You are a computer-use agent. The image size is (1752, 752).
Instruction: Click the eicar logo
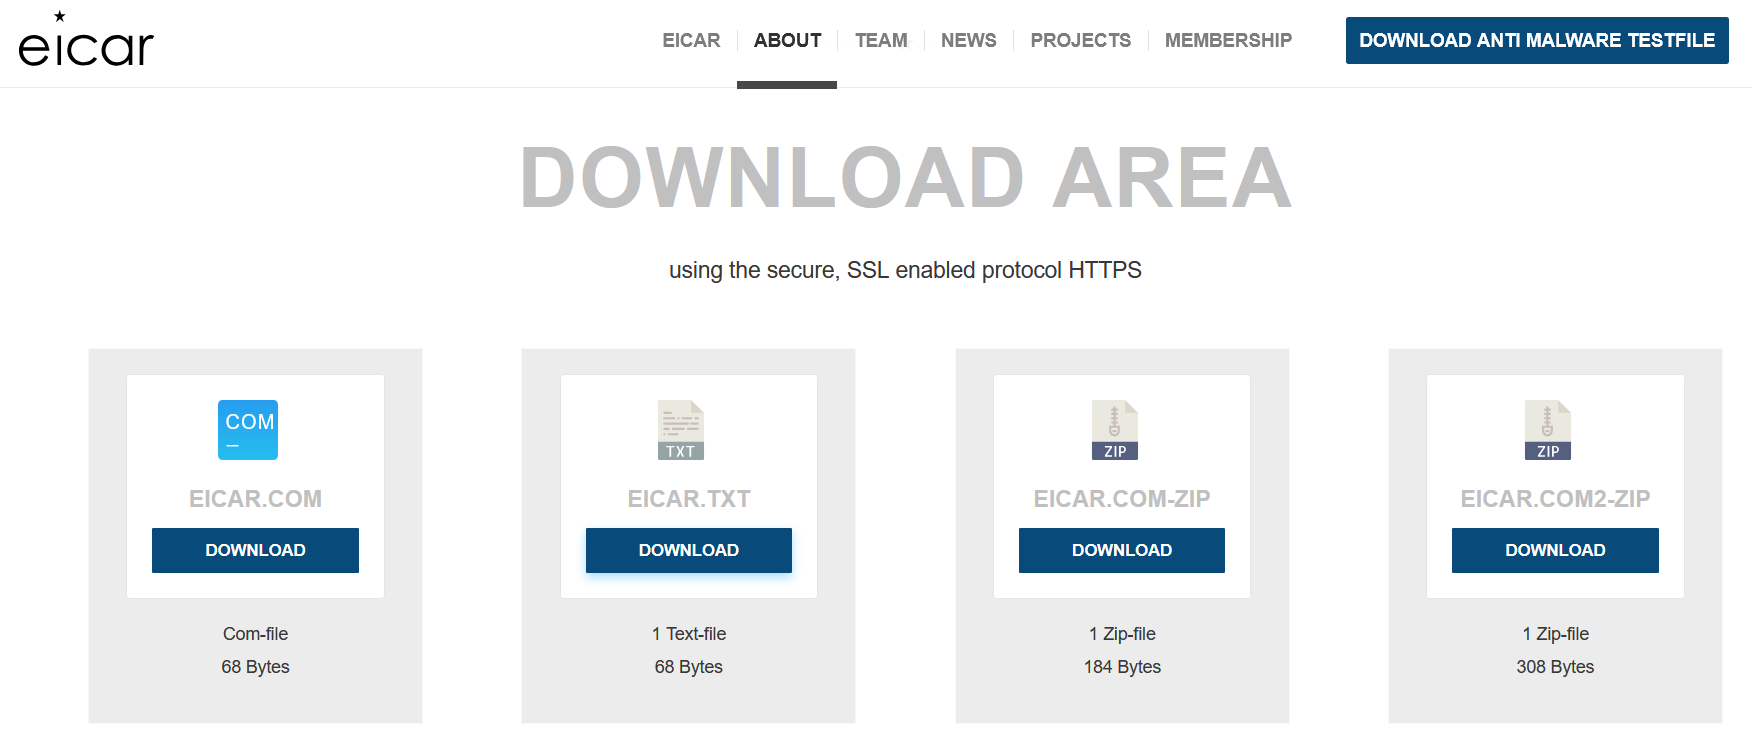86,41
